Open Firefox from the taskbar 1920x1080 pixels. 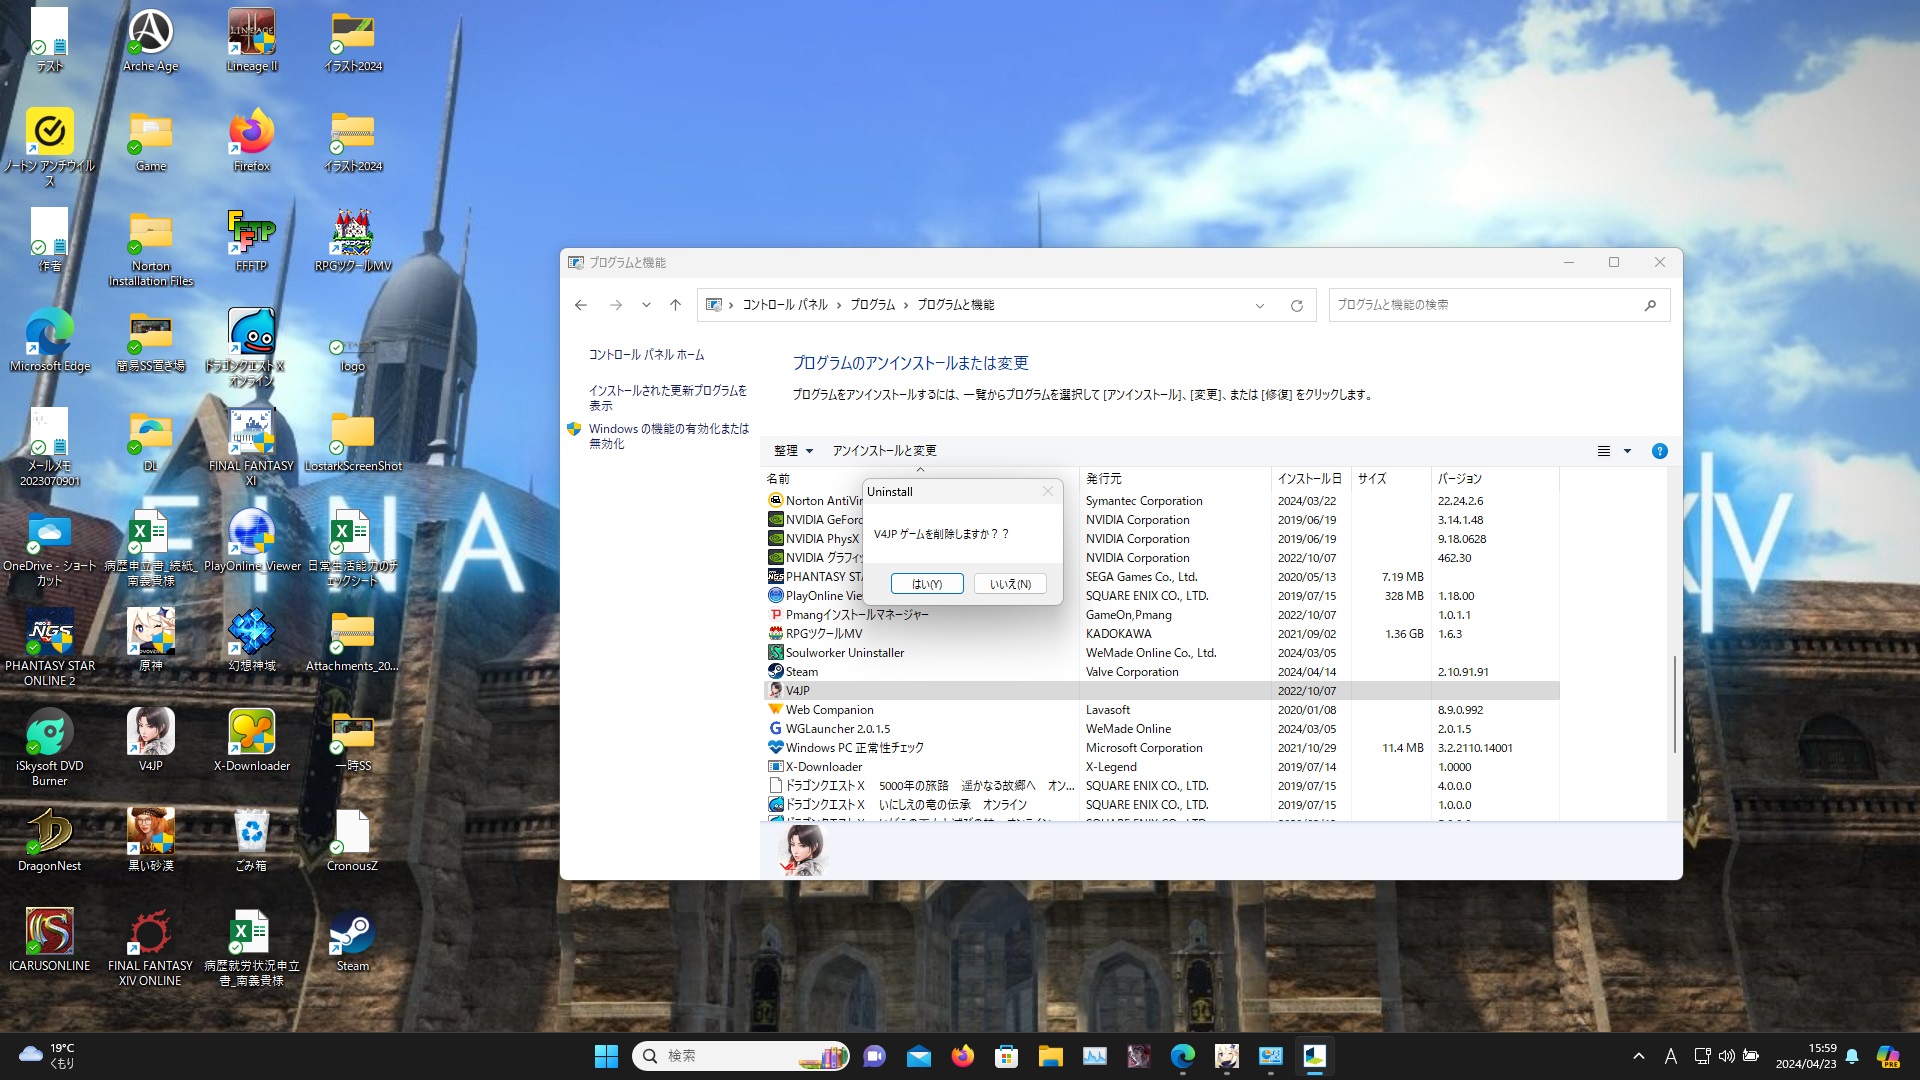click(961, 1055)
